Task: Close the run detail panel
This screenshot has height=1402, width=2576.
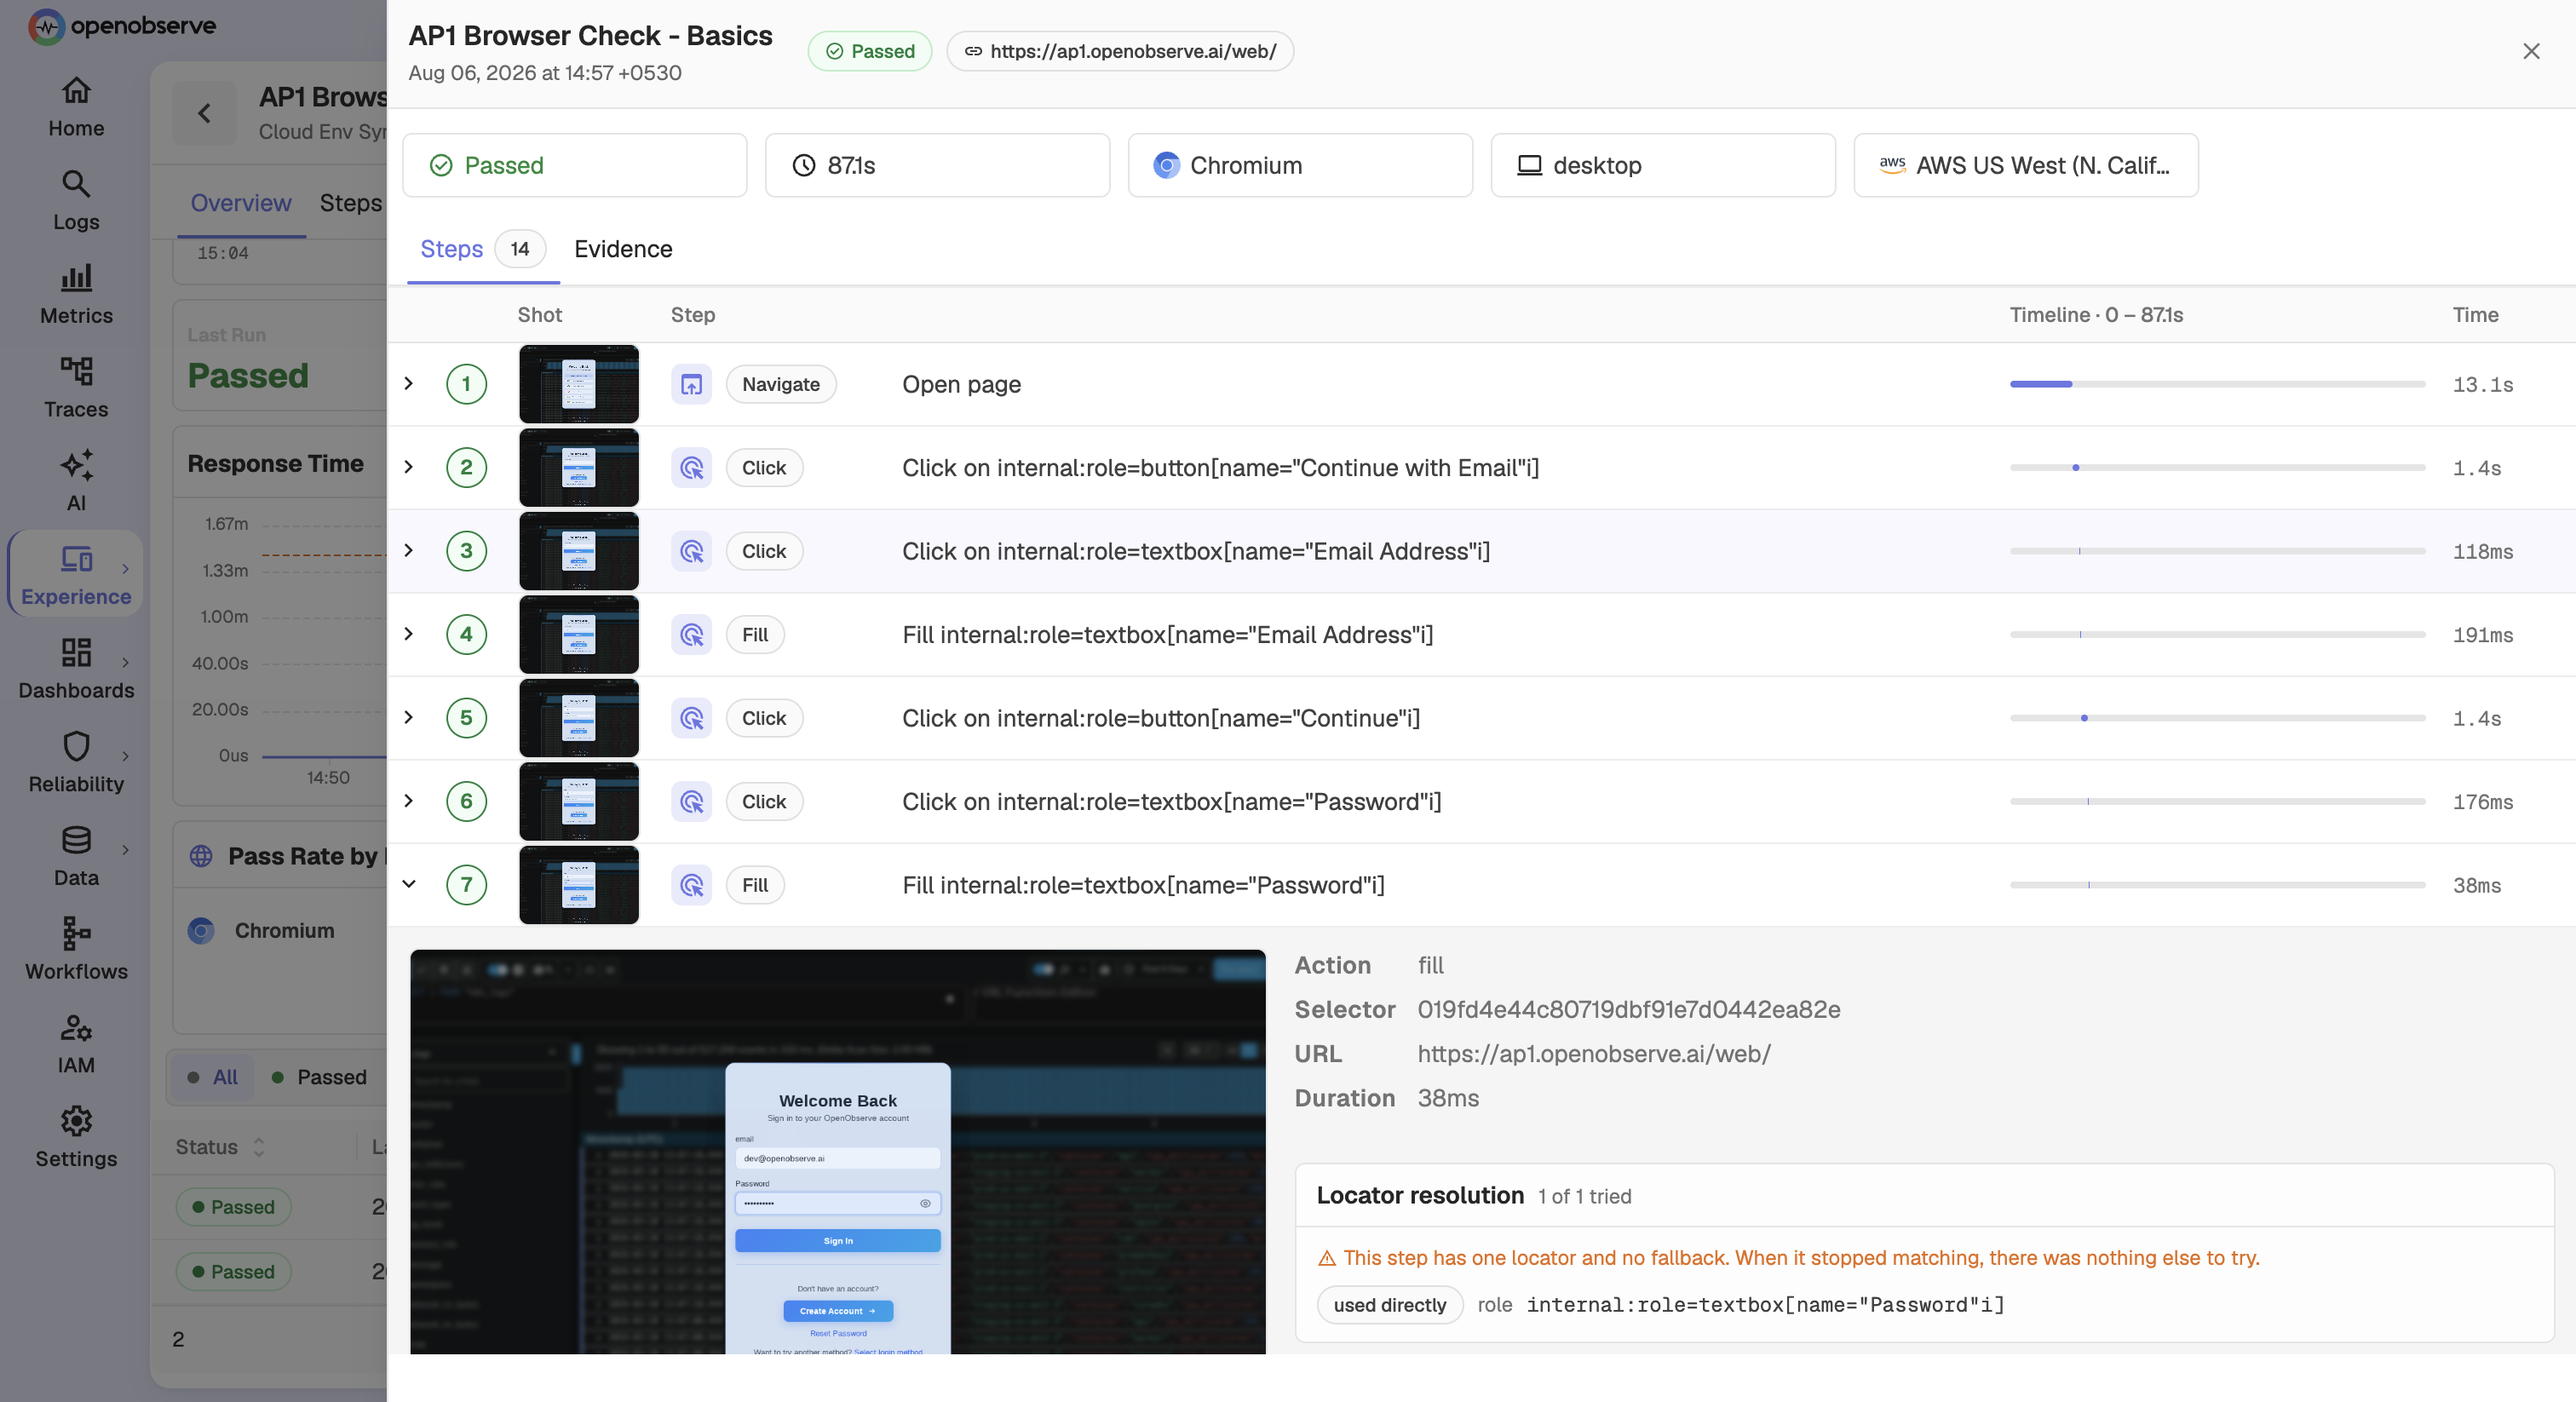Action: pyautogui.click(x=2531, y=51)
